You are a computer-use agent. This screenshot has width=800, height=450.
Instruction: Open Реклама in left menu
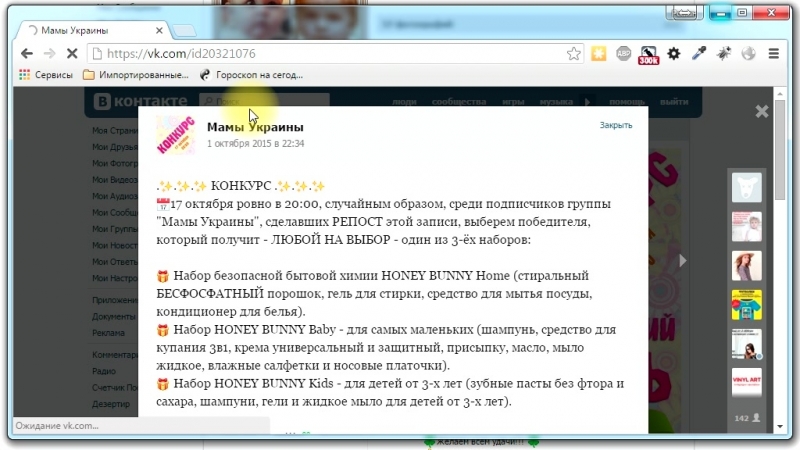(x=108, y=333)
